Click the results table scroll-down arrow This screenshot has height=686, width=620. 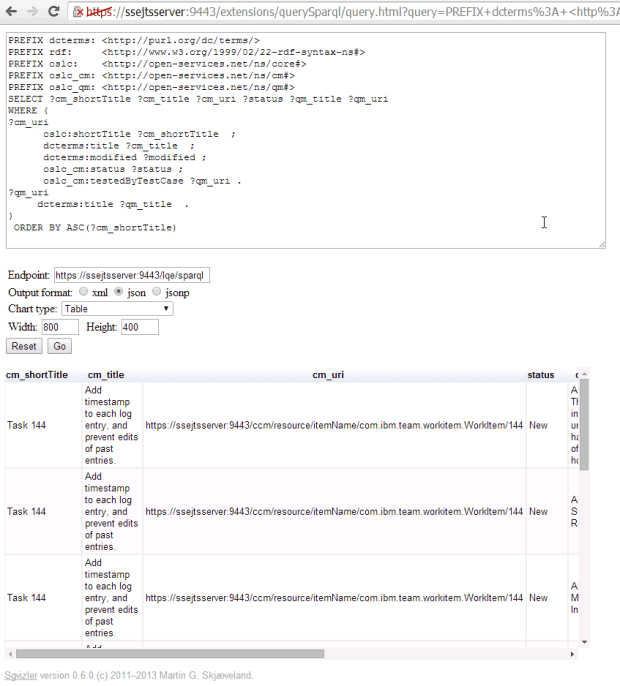(x=584, y=641)
